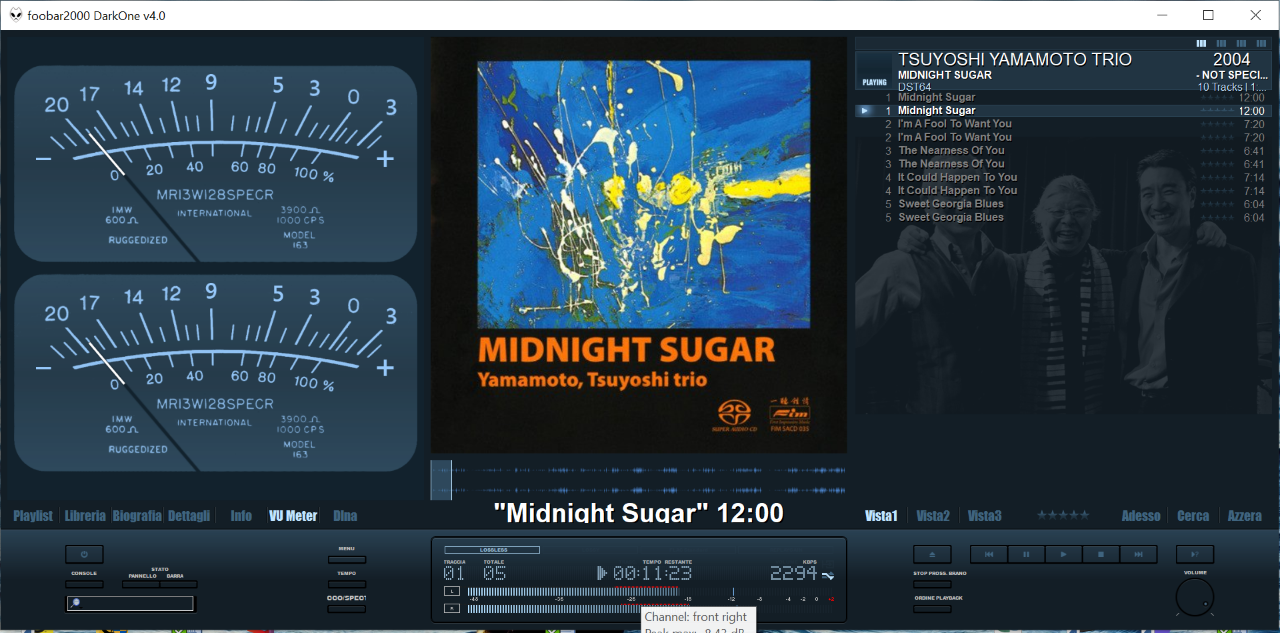Click the Azzera button

[x=1245, y=516]
